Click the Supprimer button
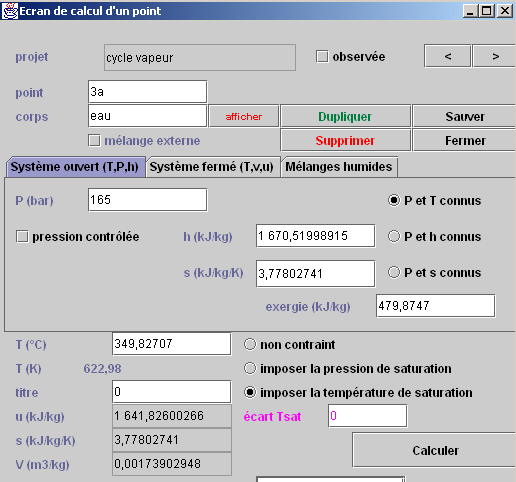 point(345,140)
